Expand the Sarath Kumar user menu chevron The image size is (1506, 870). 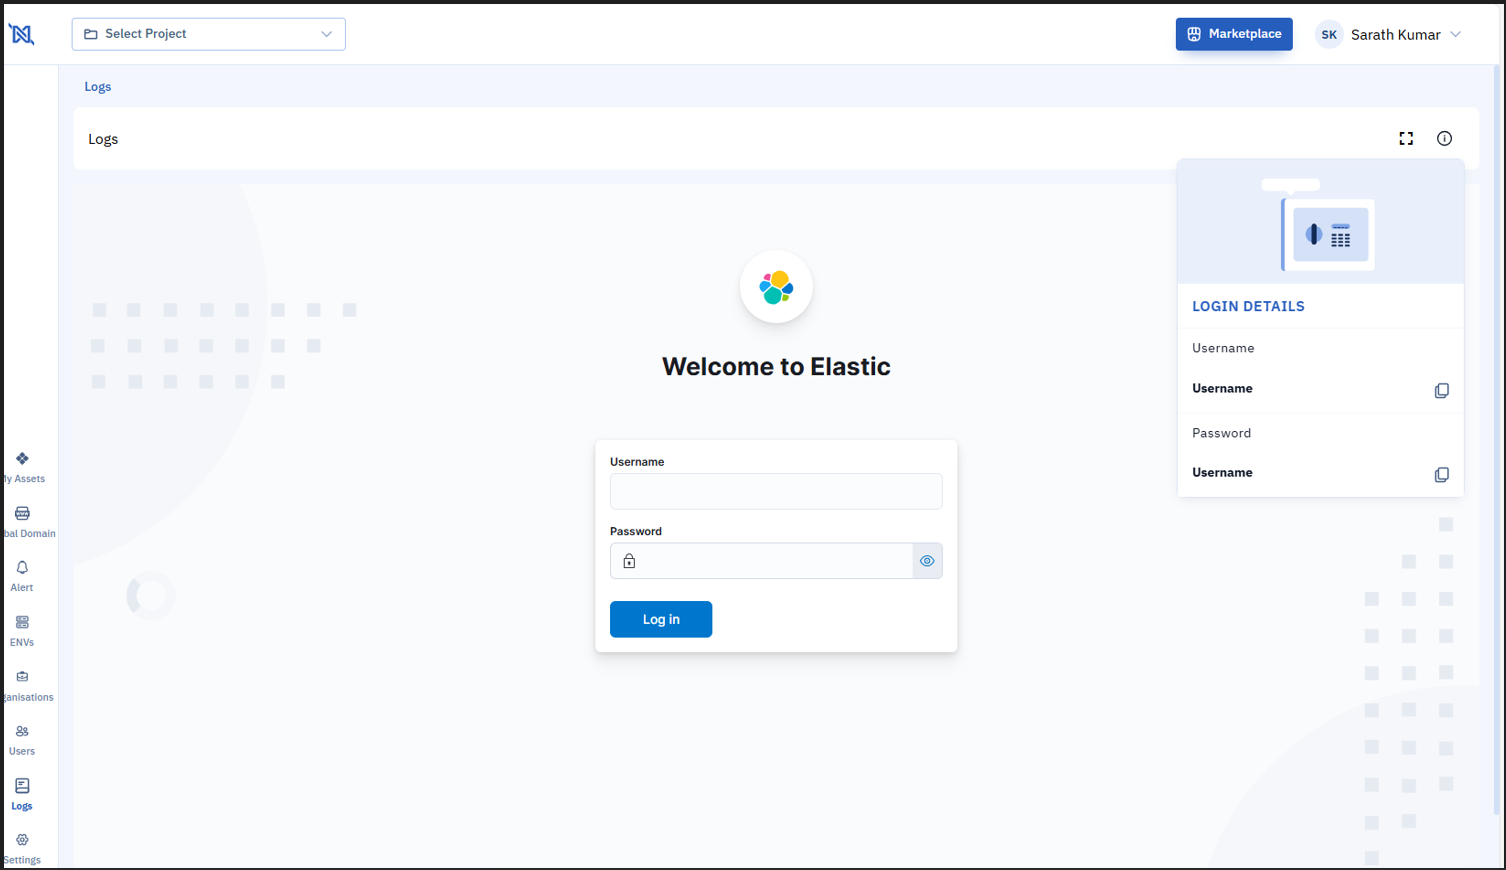1456,34
